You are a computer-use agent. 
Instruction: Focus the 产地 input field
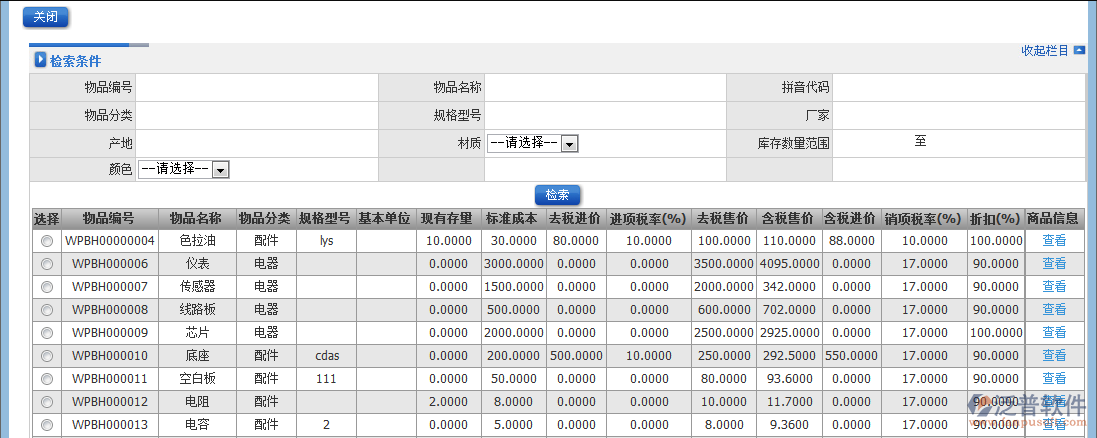click(257, 143)
